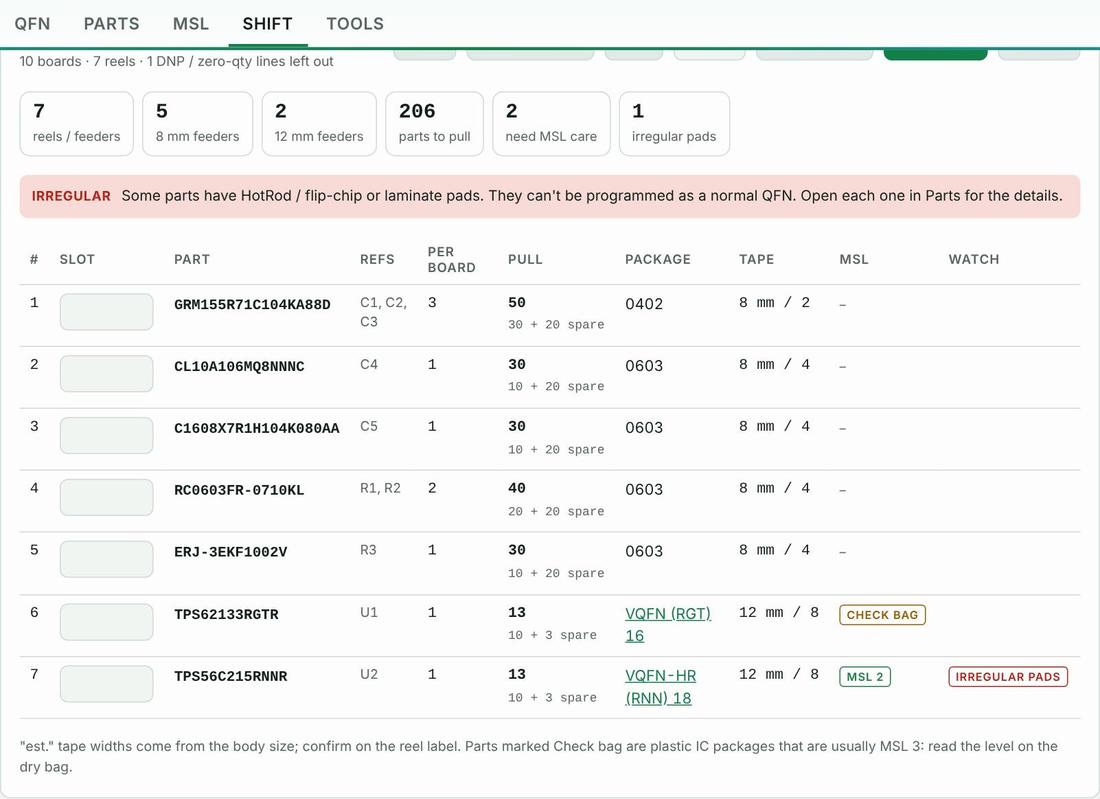The image size is (1100, 799).
Task: Open VQFN (RGT) 16 package link
Action: (x=668, y=624)
